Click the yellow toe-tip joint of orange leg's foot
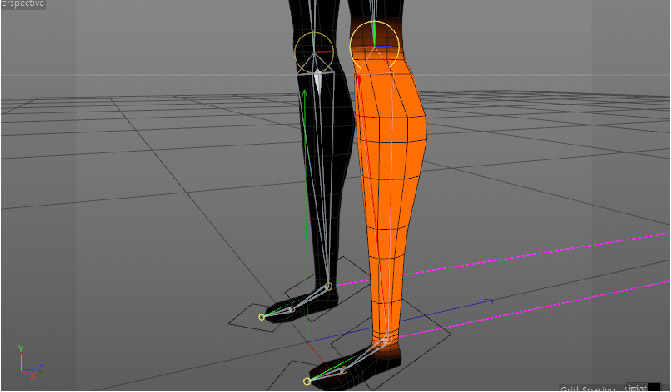Screen dimensions: 671x392 [x=306, y=381]
